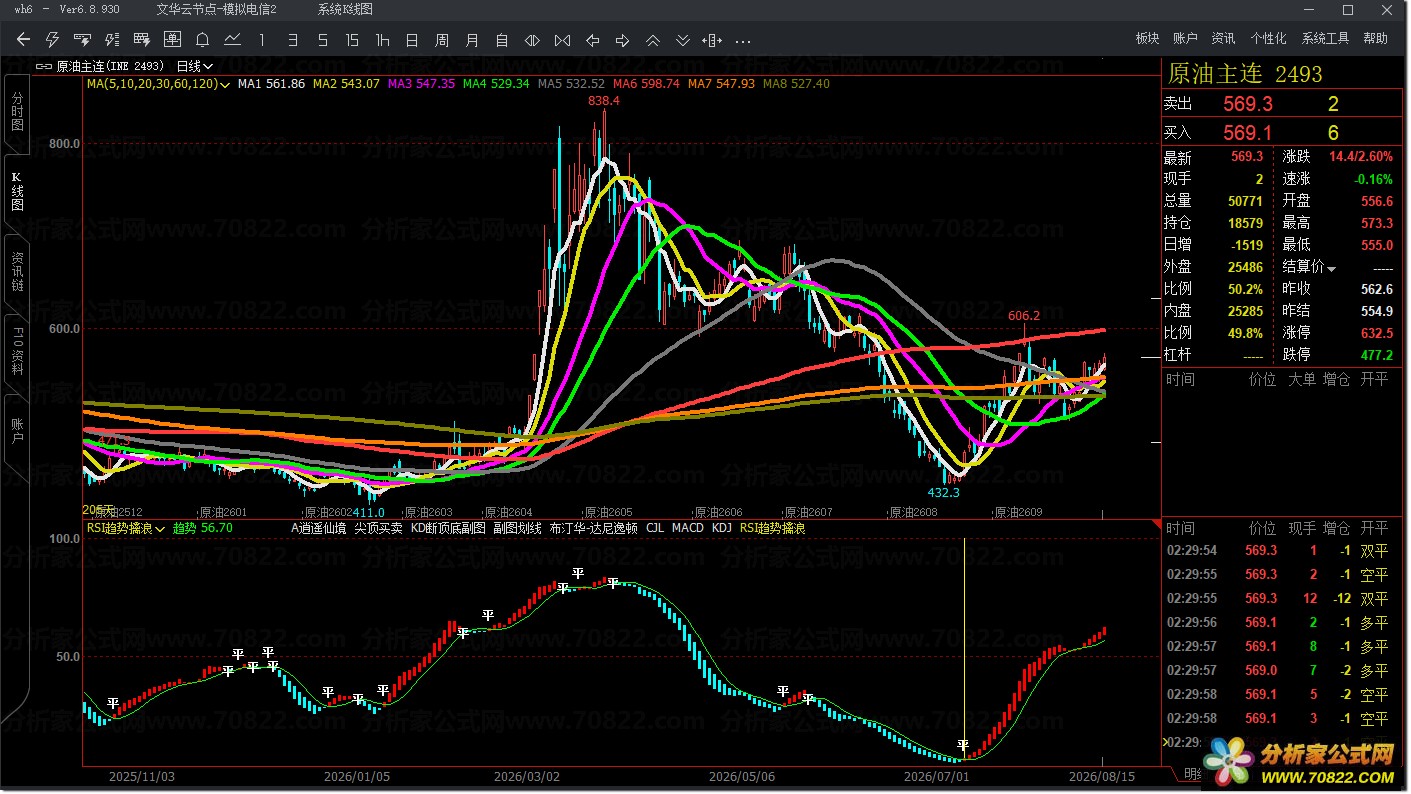Select highlighted RSI趋势擒浪 in indicator list

pos(773,528)
